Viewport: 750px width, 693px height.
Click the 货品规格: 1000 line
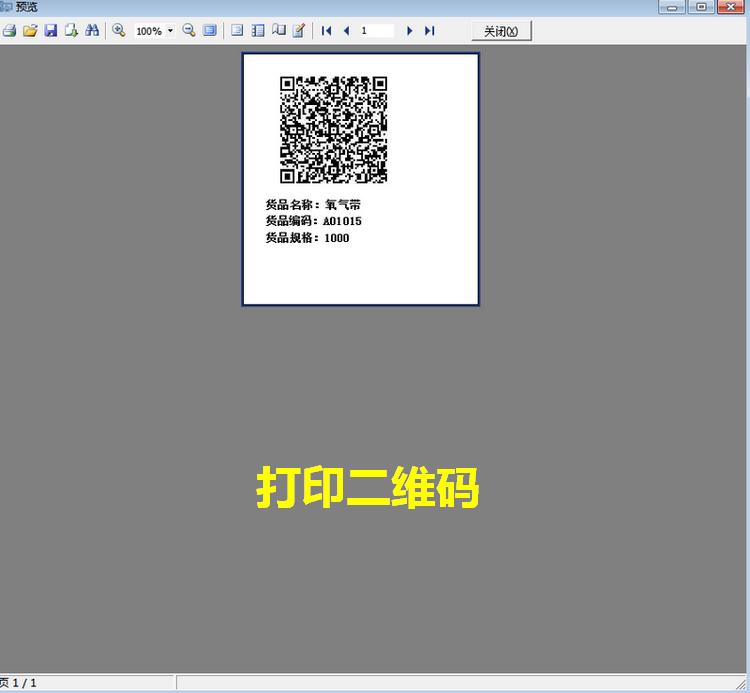pos(308,238)
